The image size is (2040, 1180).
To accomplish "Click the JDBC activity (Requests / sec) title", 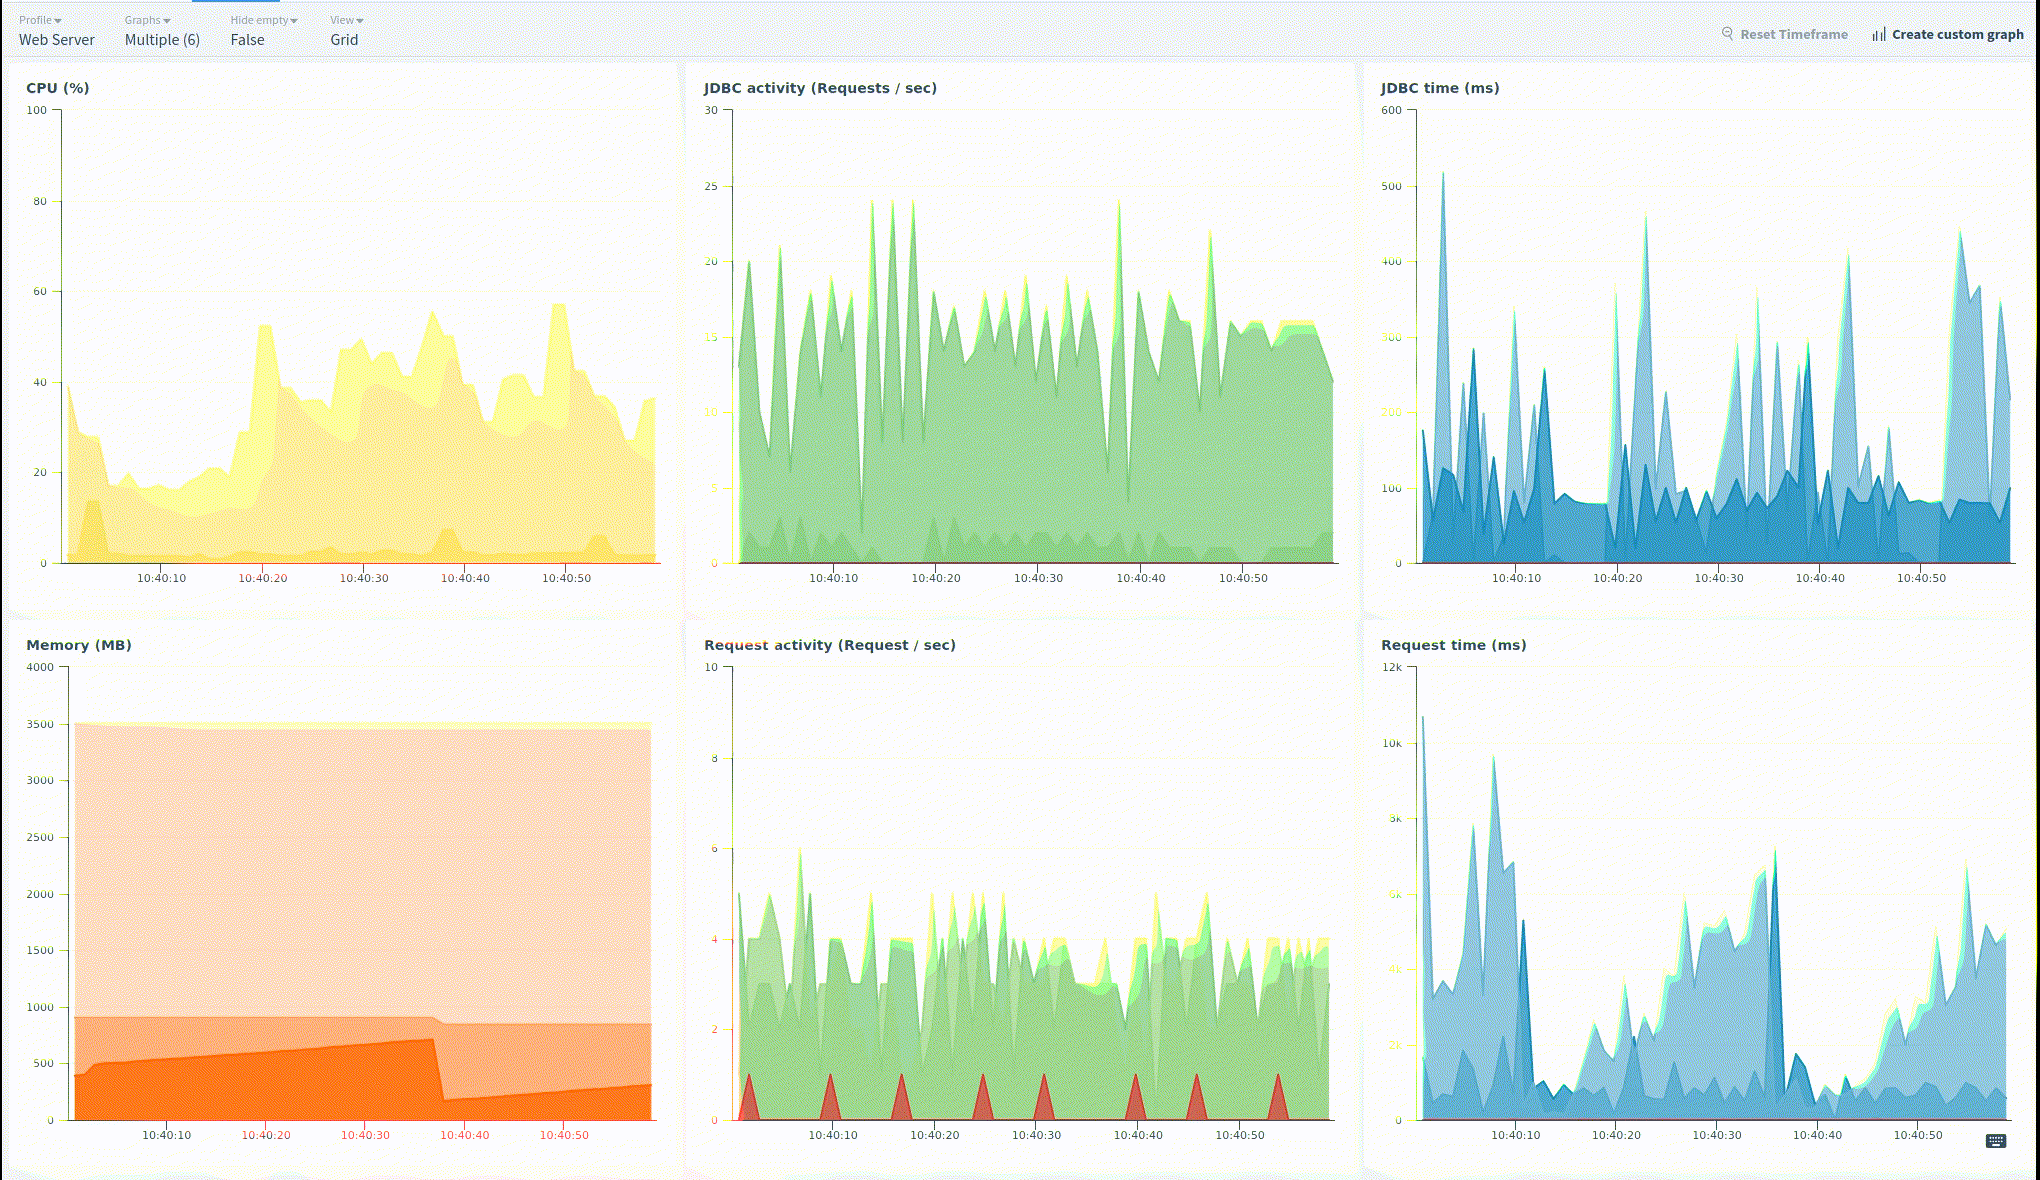I will [x=820, y=88].
